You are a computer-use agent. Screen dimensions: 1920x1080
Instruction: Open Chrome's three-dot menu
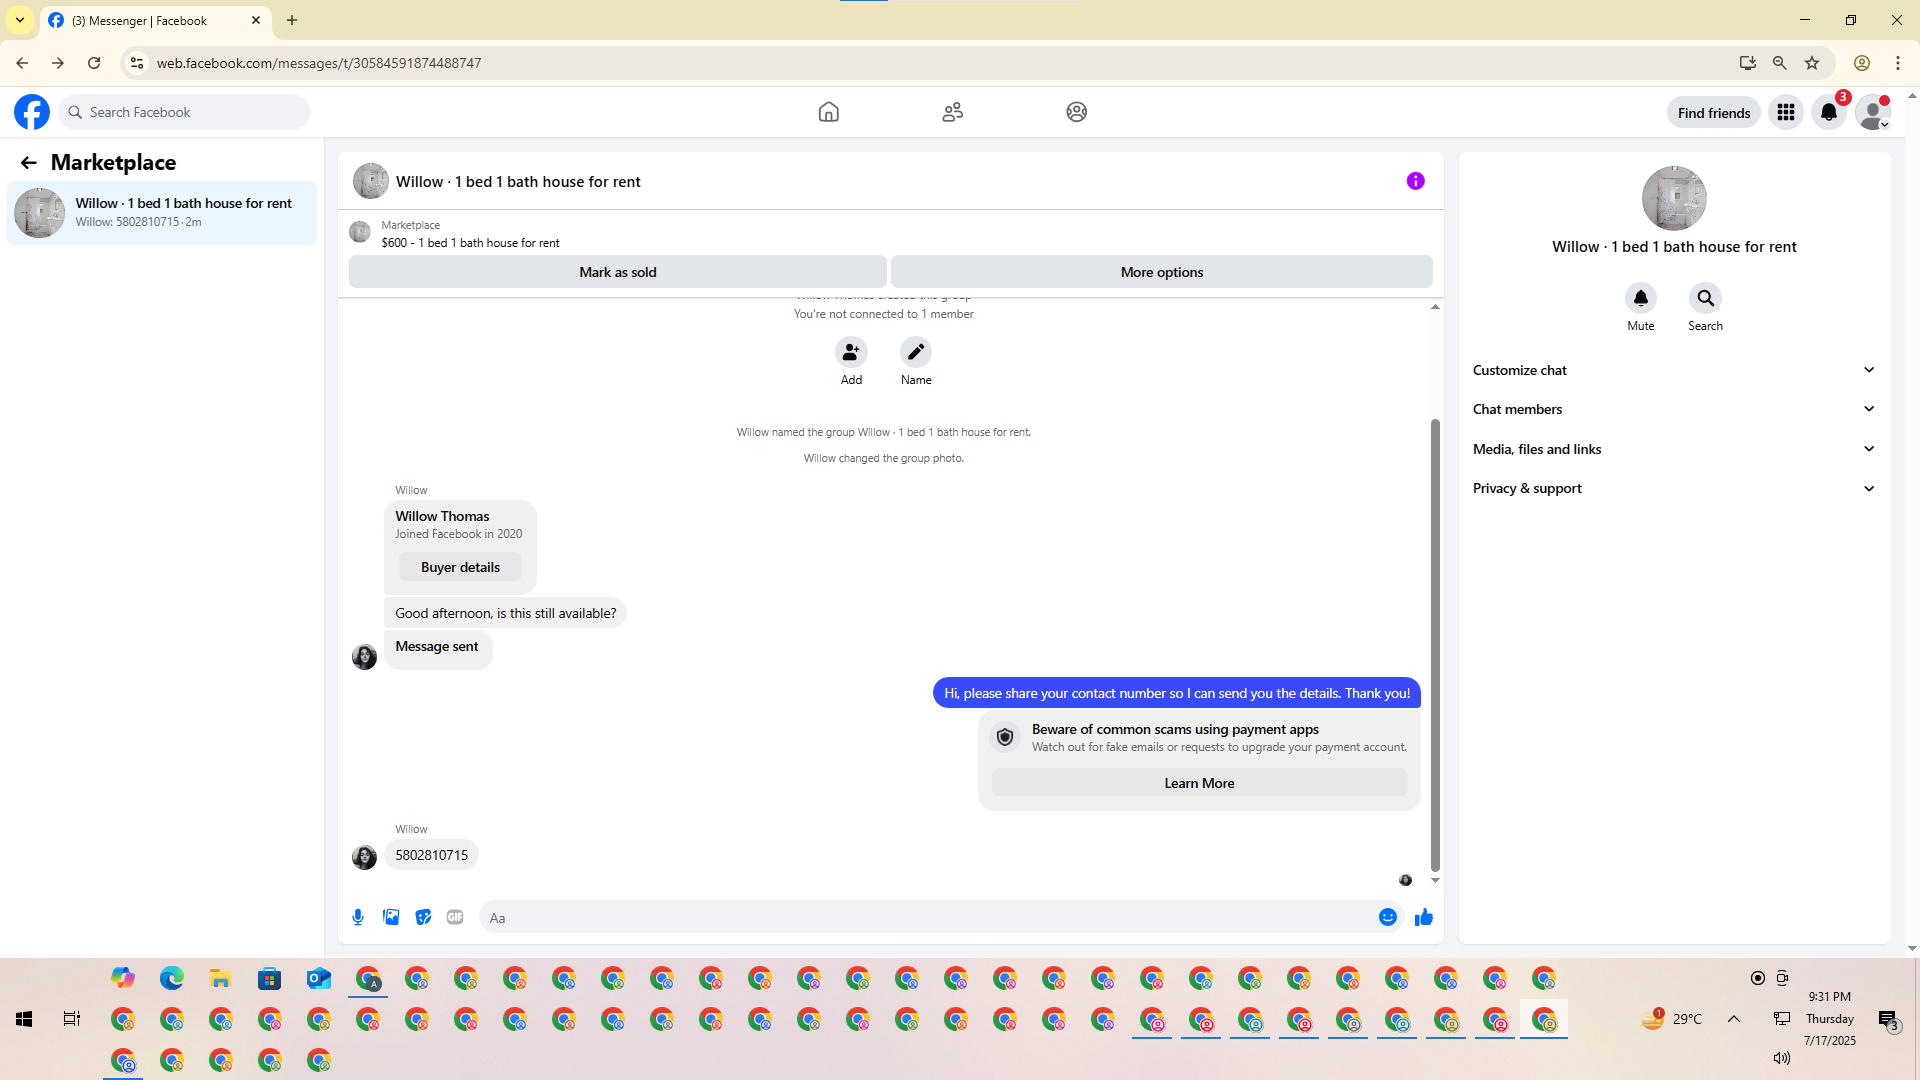(1898, 63)
